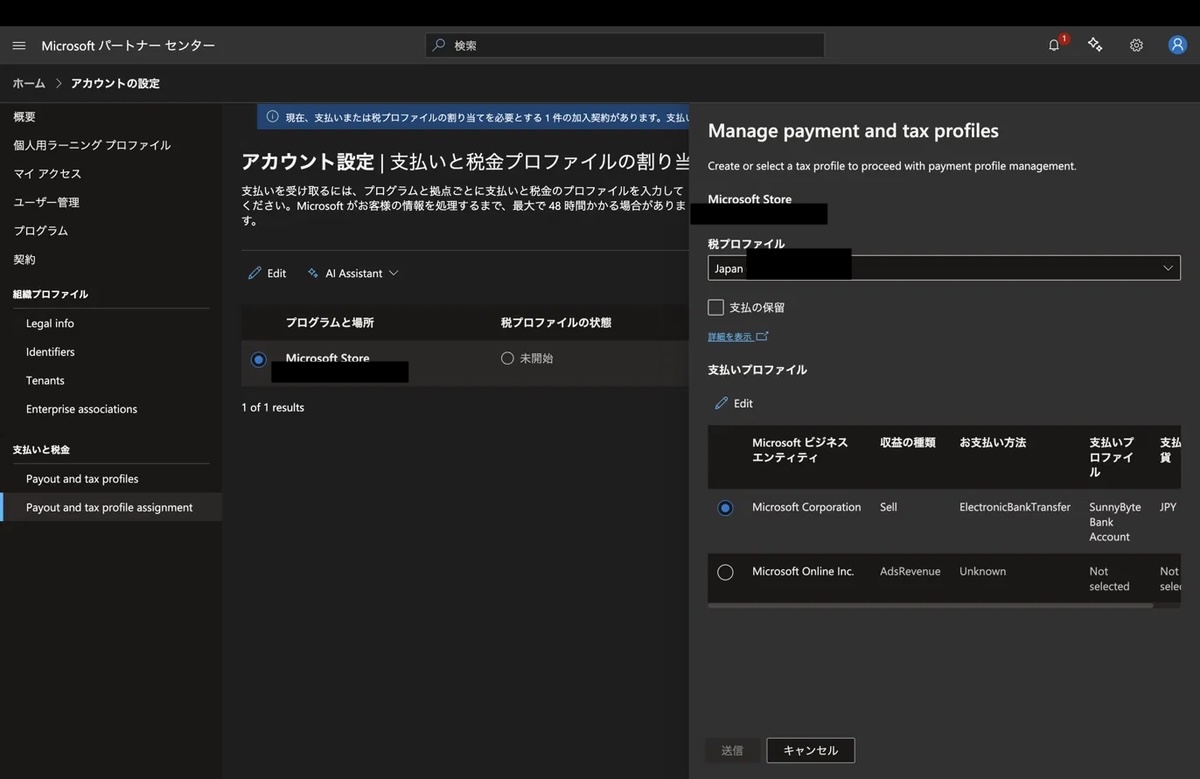
Task: Open Tenants in the sidebar
Action: (45, 380)
